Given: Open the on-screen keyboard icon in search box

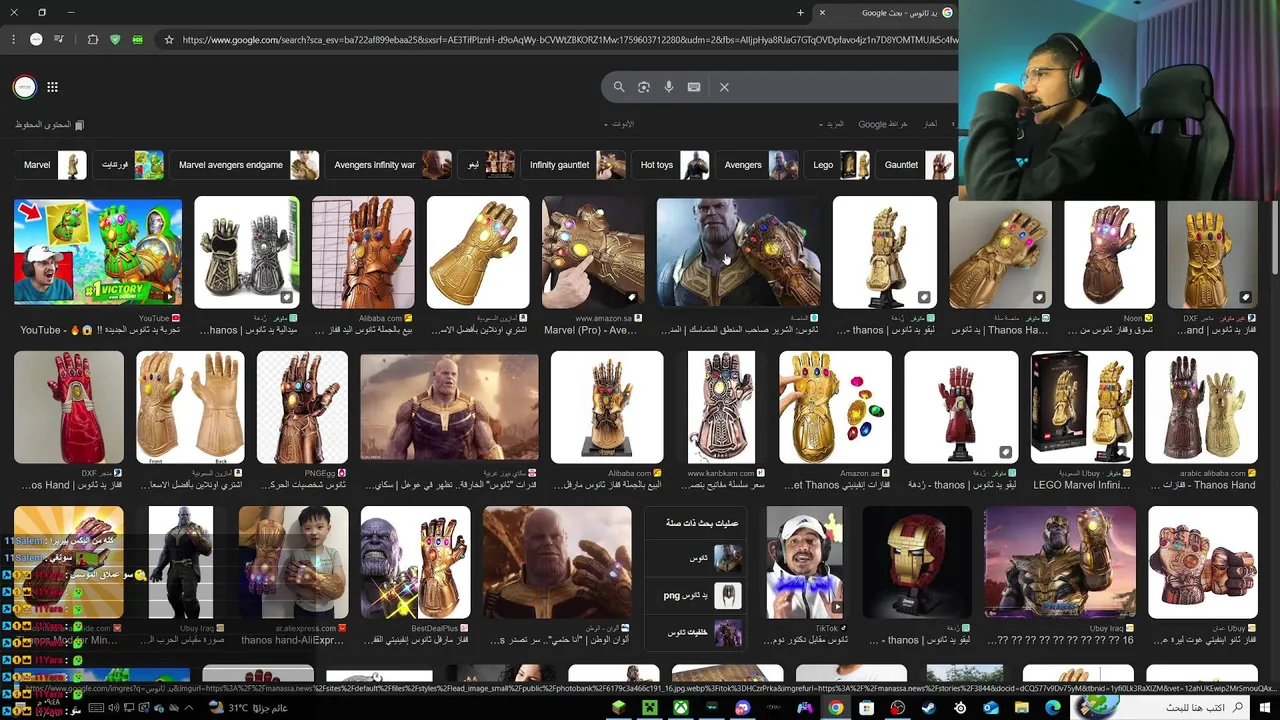Looking at the screenshot, I should pos(694,87).
